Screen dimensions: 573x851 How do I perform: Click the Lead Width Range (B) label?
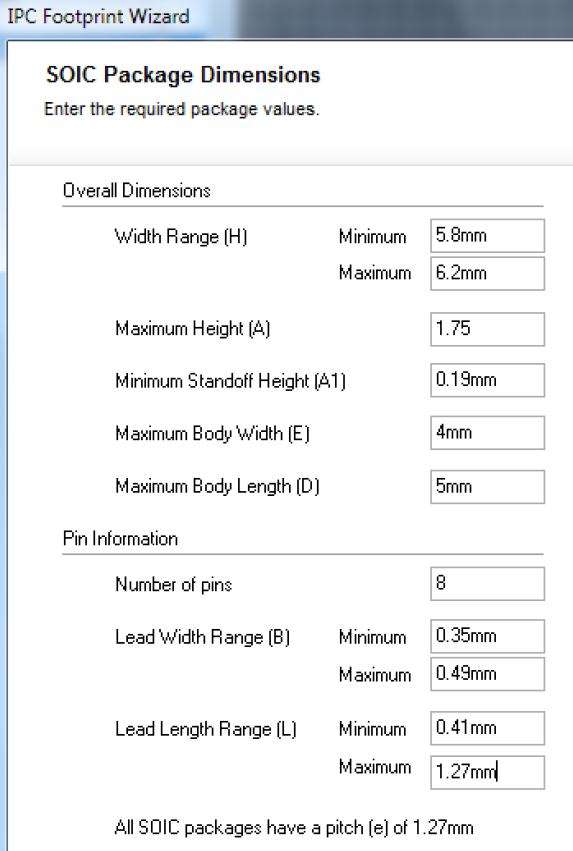[x=202, y=637]
